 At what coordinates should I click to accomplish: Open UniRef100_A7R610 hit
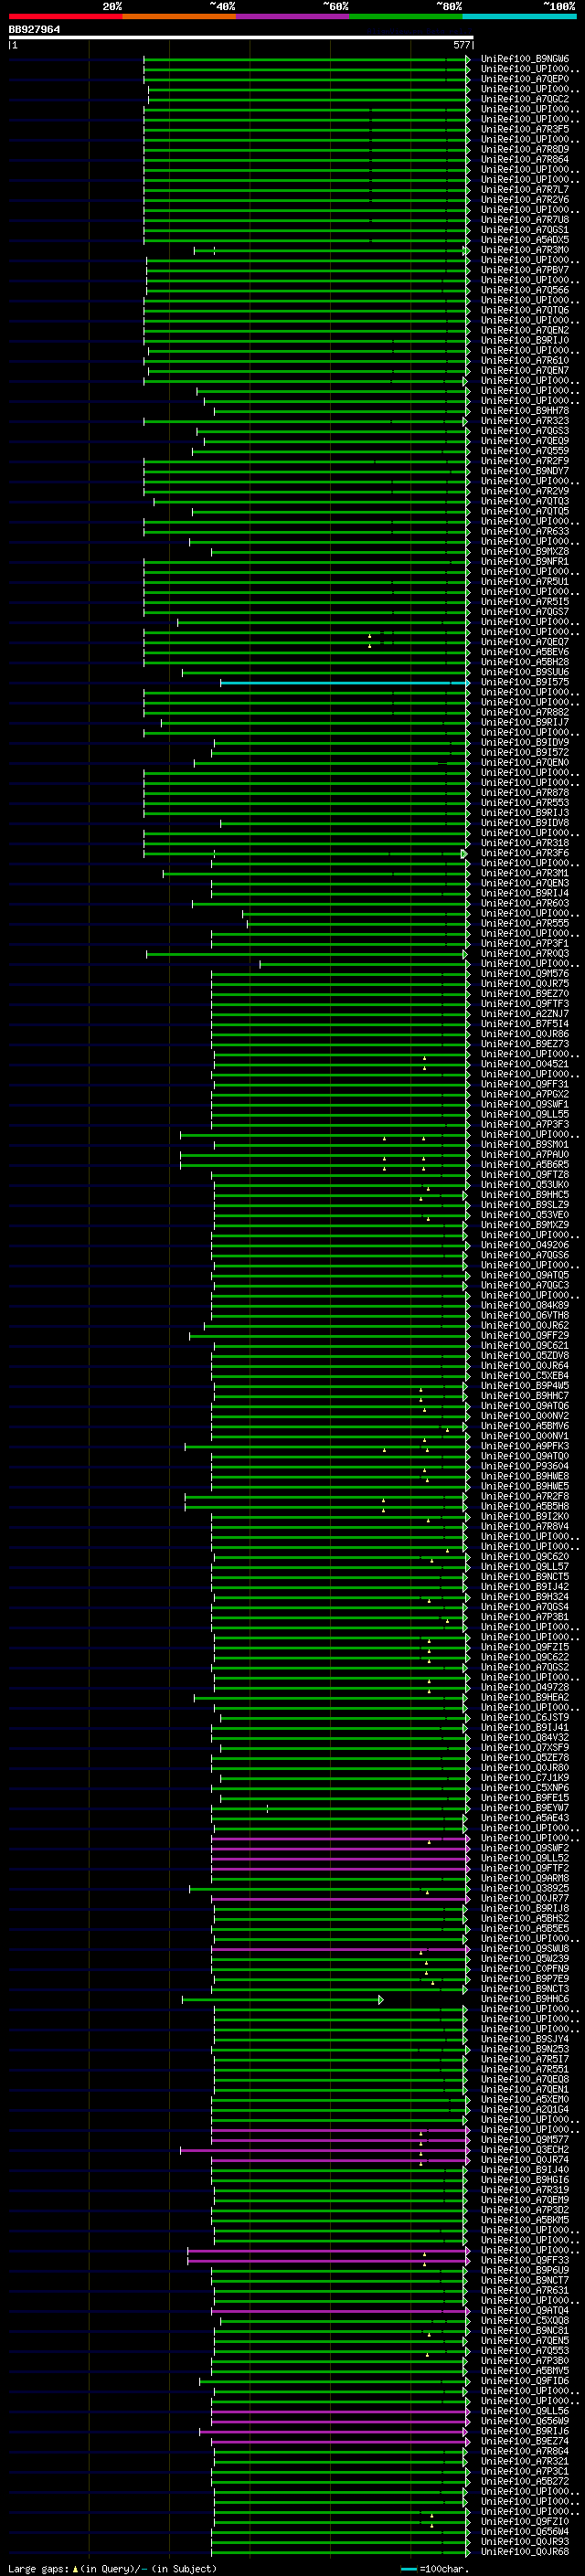(525, 360)
